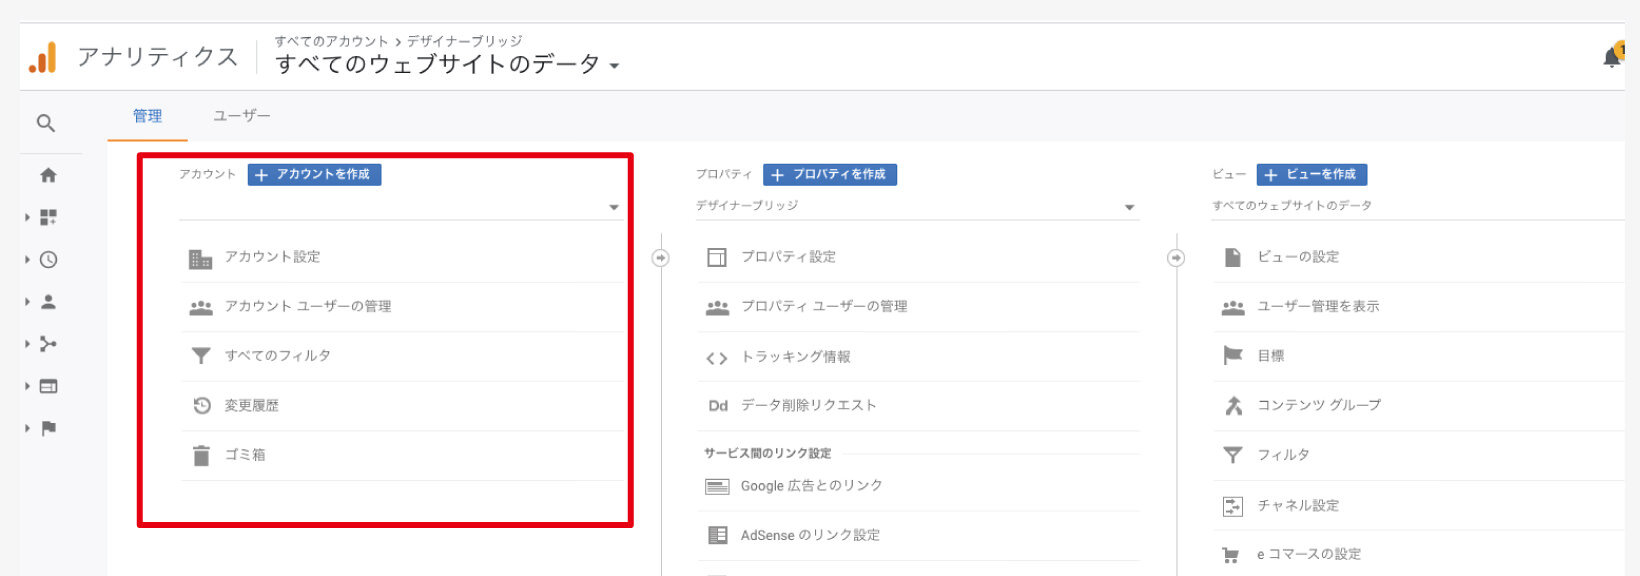Click the Conversions flag icon in sidebar
Image resolution: width=1640 pixels, height=576 pixels.
point(48,428)
